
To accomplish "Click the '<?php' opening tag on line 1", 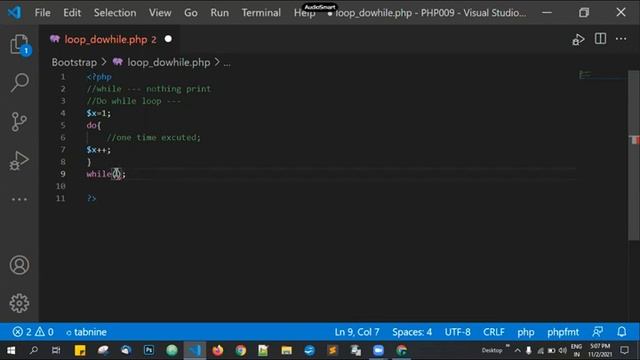I will click(x=99, y=77).
